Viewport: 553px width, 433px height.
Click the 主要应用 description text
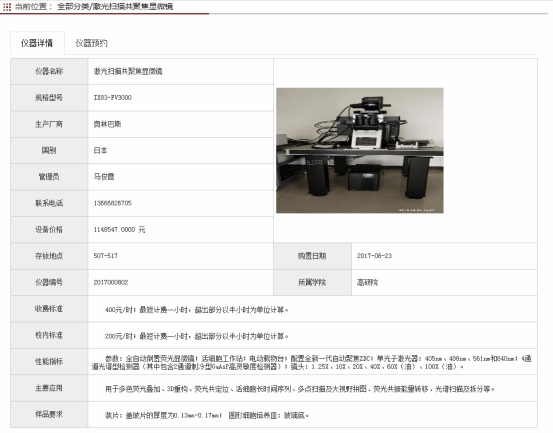coord(300,389)
